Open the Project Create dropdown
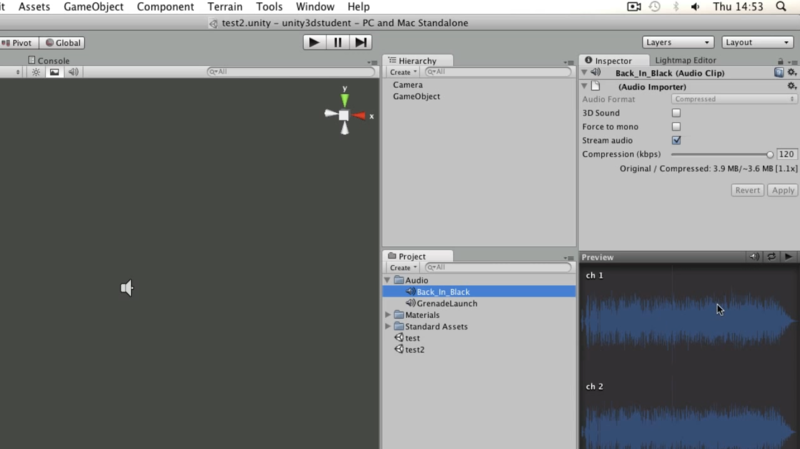800x449 pixels. pos(403,267)
